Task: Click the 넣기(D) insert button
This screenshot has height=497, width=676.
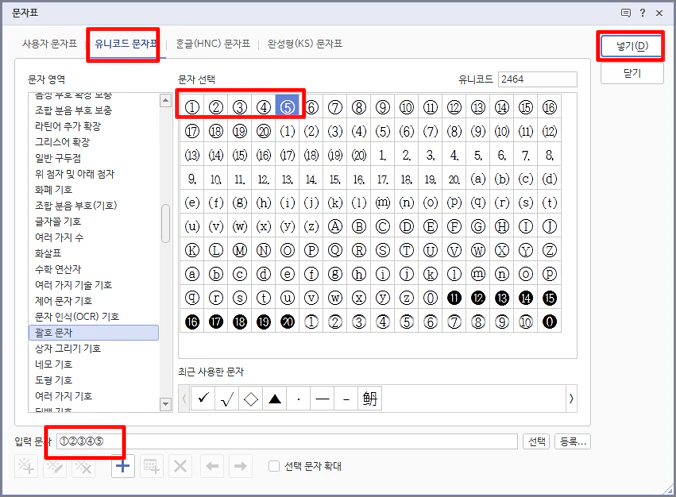Action: [632, 46]
